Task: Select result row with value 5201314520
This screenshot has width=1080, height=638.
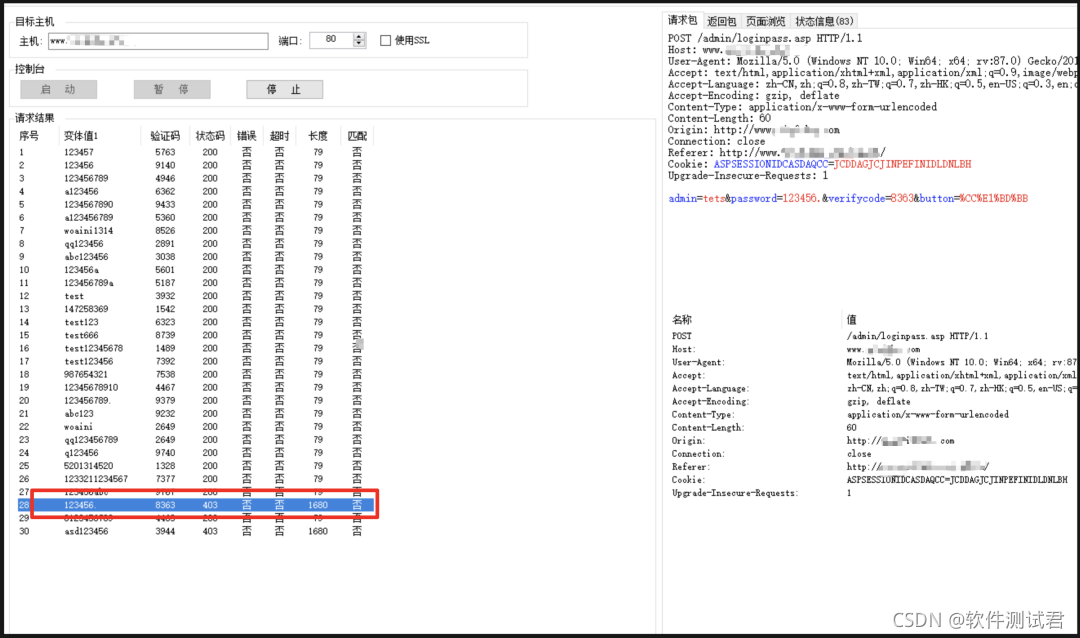Action: tap(196, 466)
